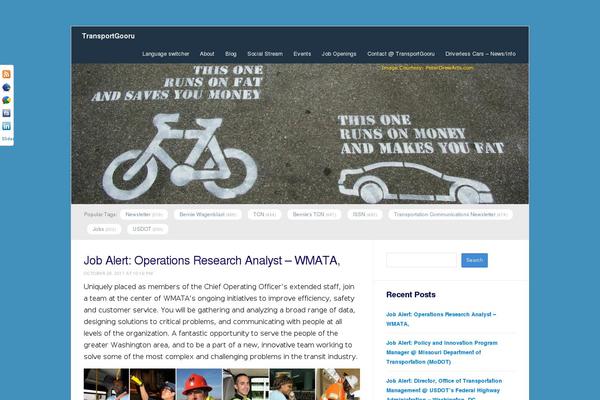Focus the sidebar search input field
Screen dimensions: 600x400
pos(421,260)
